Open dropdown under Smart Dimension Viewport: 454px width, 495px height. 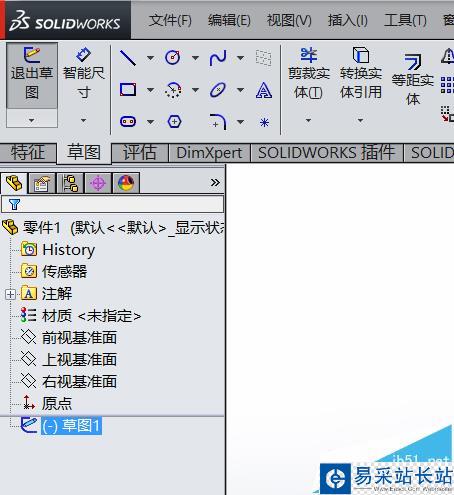point(83,120)
